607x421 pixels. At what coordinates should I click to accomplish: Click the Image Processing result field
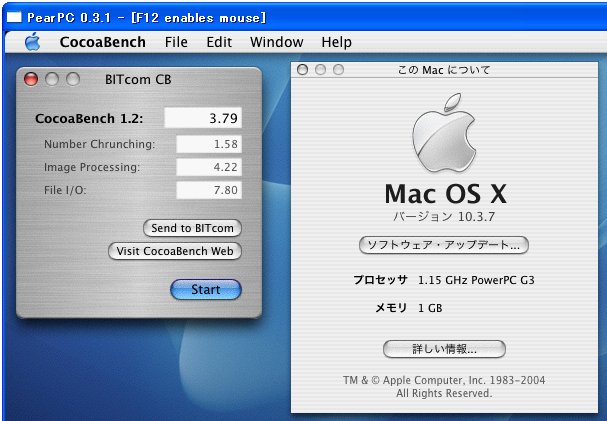209,167
